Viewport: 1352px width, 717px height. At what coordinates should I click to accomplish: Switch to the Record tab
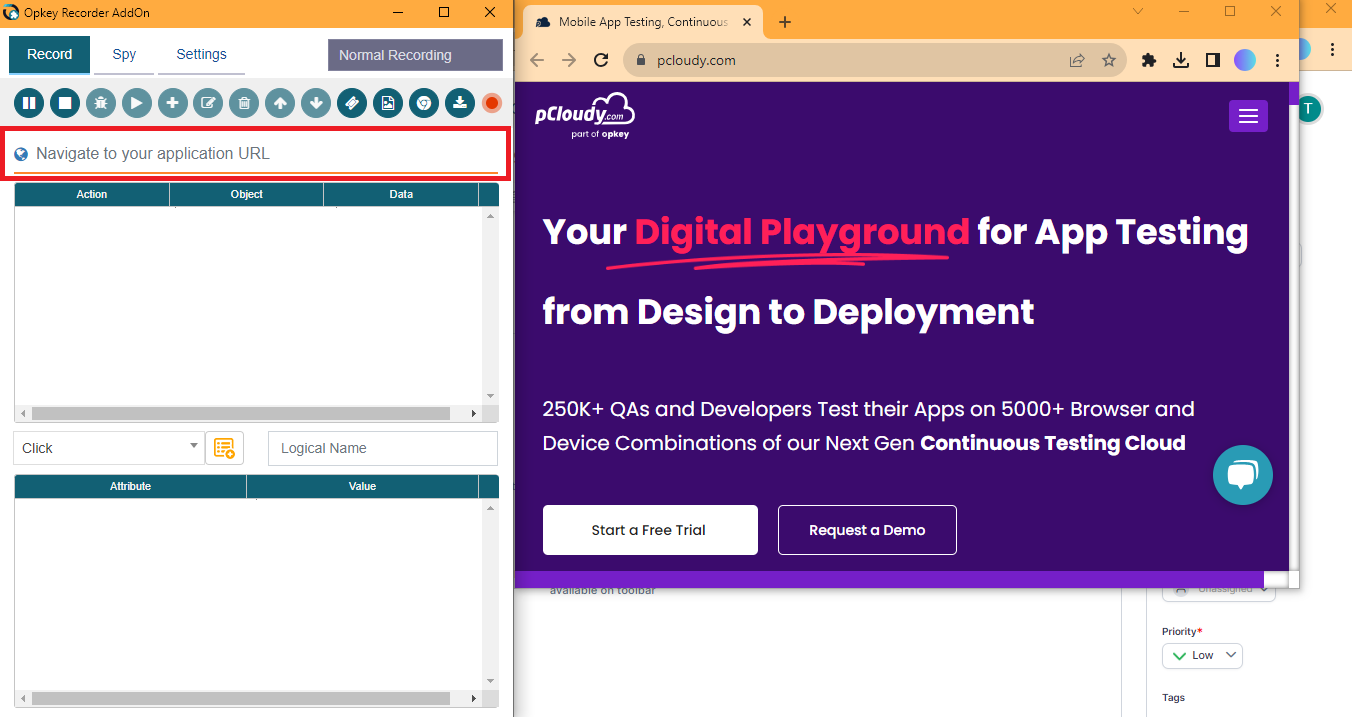click(50, 55)
